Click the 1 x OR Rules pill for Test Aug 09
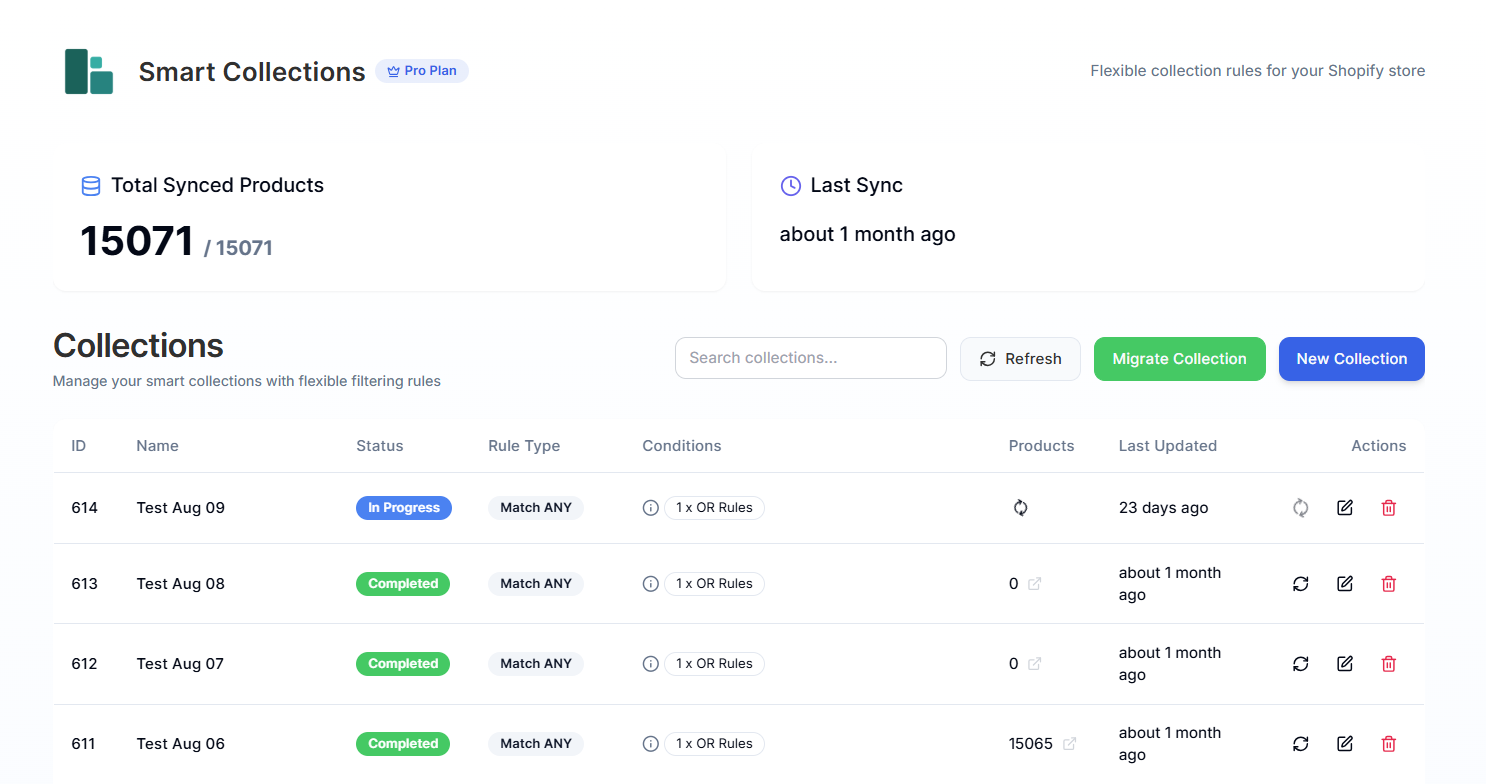The image size is (1486, 784). [714, 507]
